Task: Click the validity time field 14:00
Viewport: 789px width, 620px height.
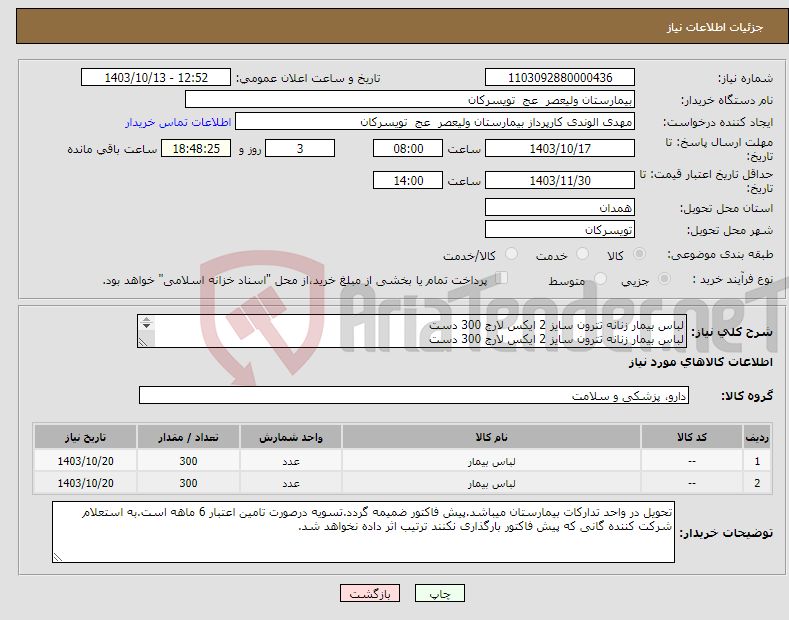Action: point(408,180)
